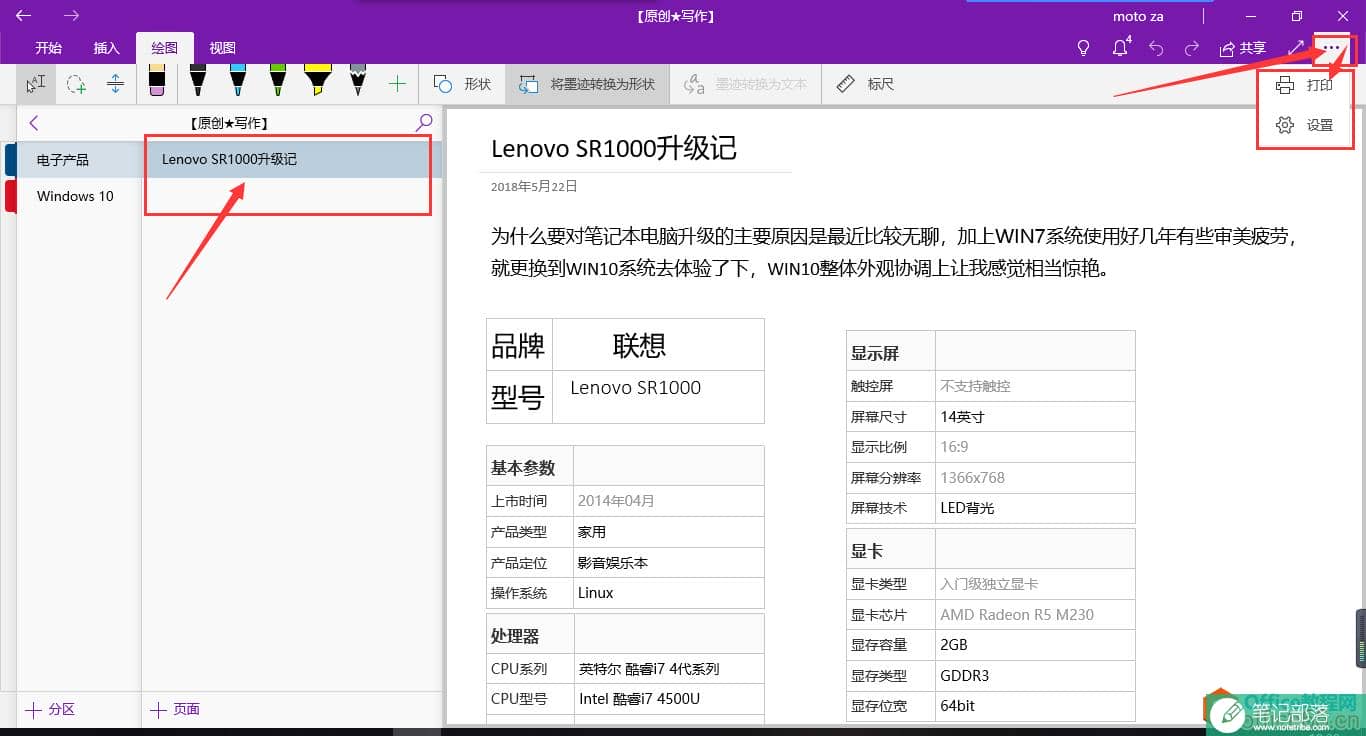
Task: Pick the black pen
Action: (198, 82)
